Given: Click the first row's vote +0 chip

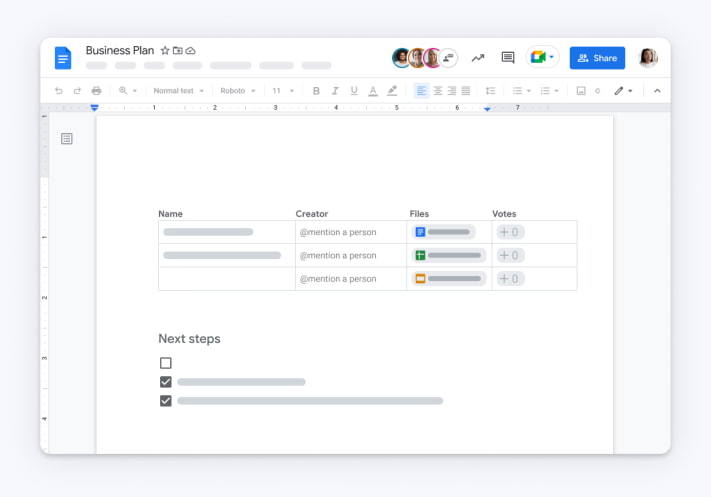Looking at the screenshot, I should [x=510, y=232].
